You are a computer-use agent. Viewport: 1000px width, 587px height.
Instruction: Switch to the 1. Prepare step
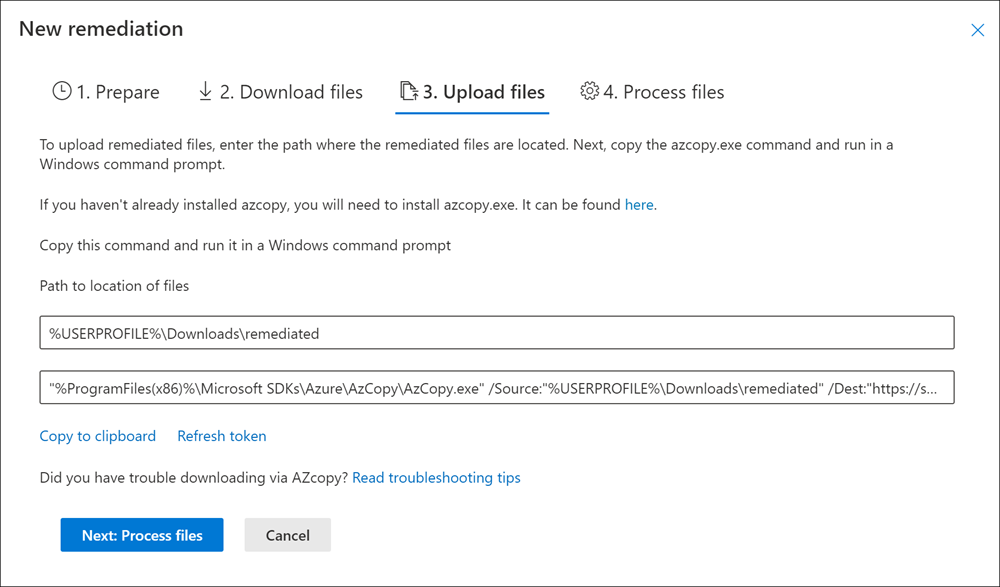pos(106,92)
